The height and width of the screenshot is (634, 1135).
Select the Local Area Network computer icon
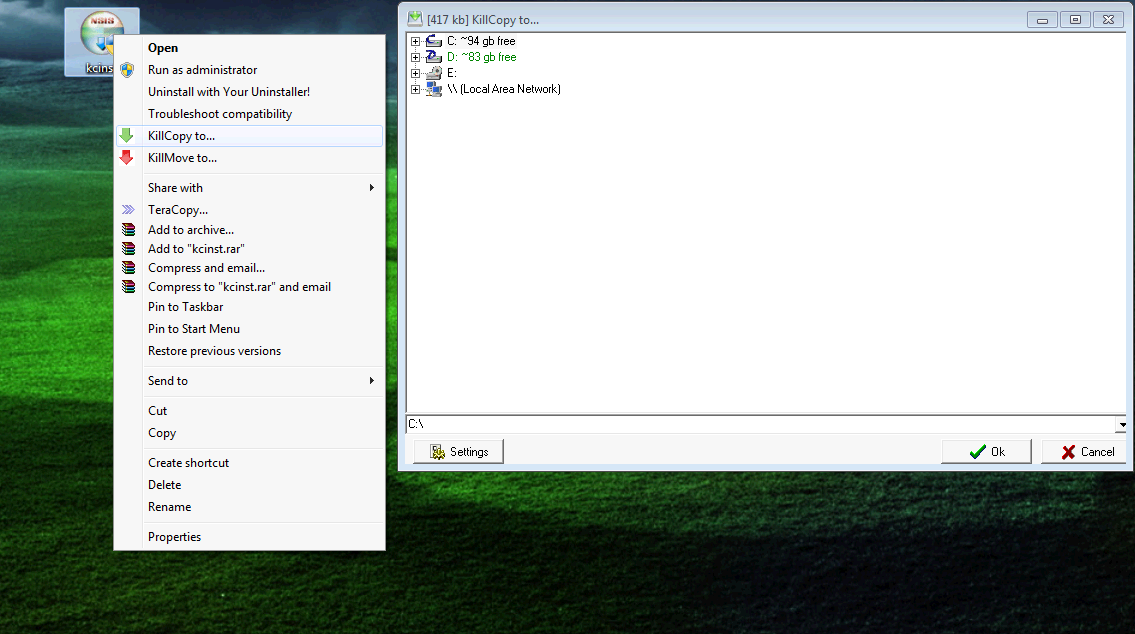434,89
